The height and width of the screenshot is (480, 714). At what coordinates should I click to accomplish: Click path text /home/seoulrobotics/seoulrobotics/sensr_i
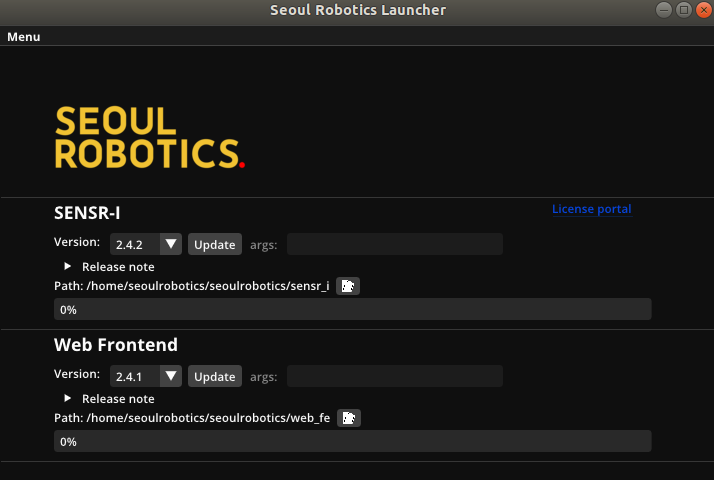208,286
